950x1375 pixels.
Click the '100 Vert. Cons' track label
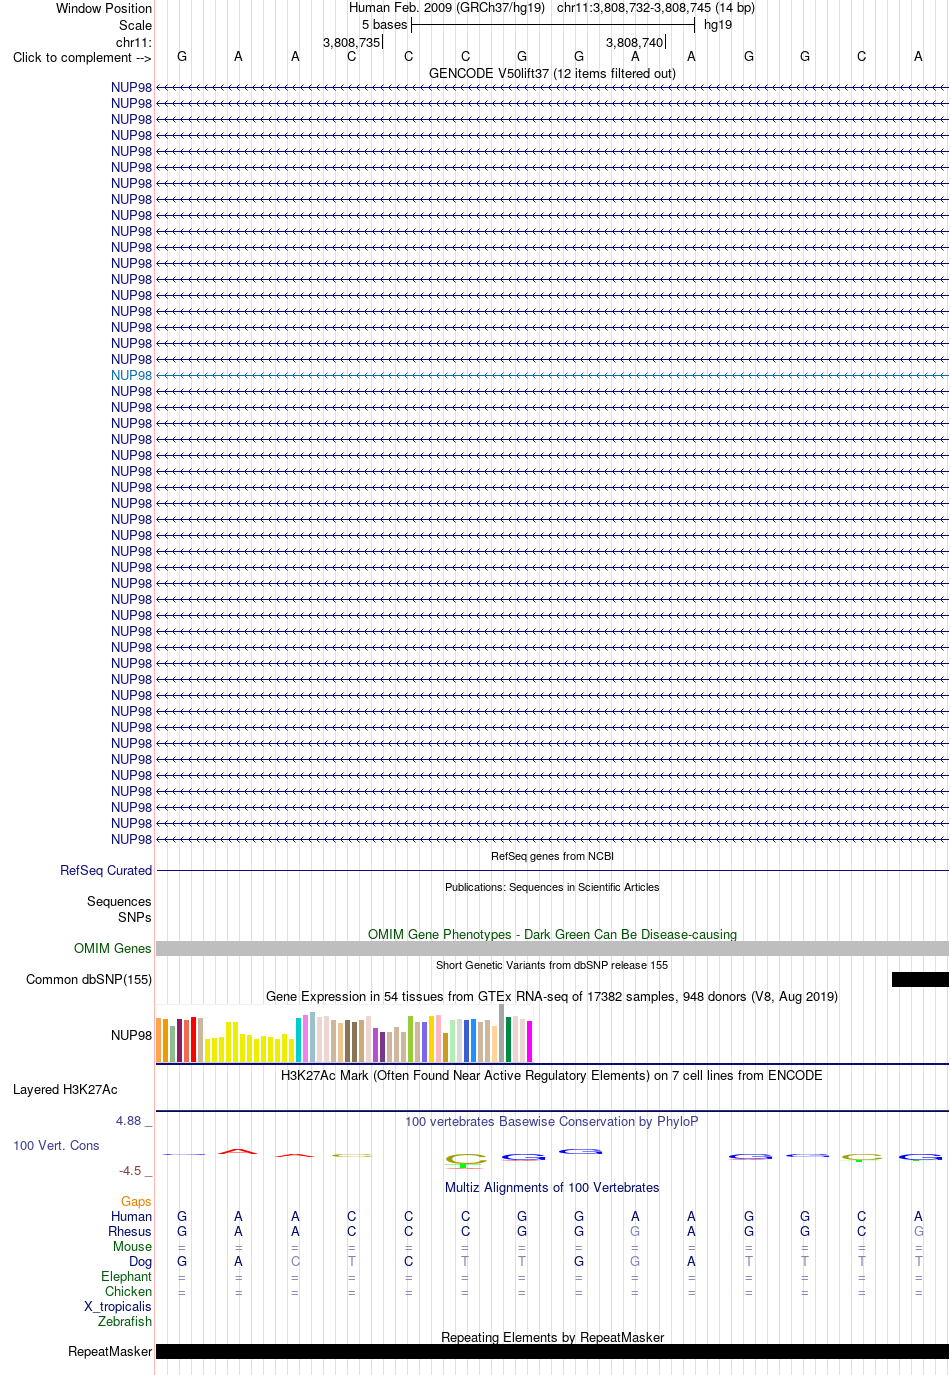[x=56, y=1145]
